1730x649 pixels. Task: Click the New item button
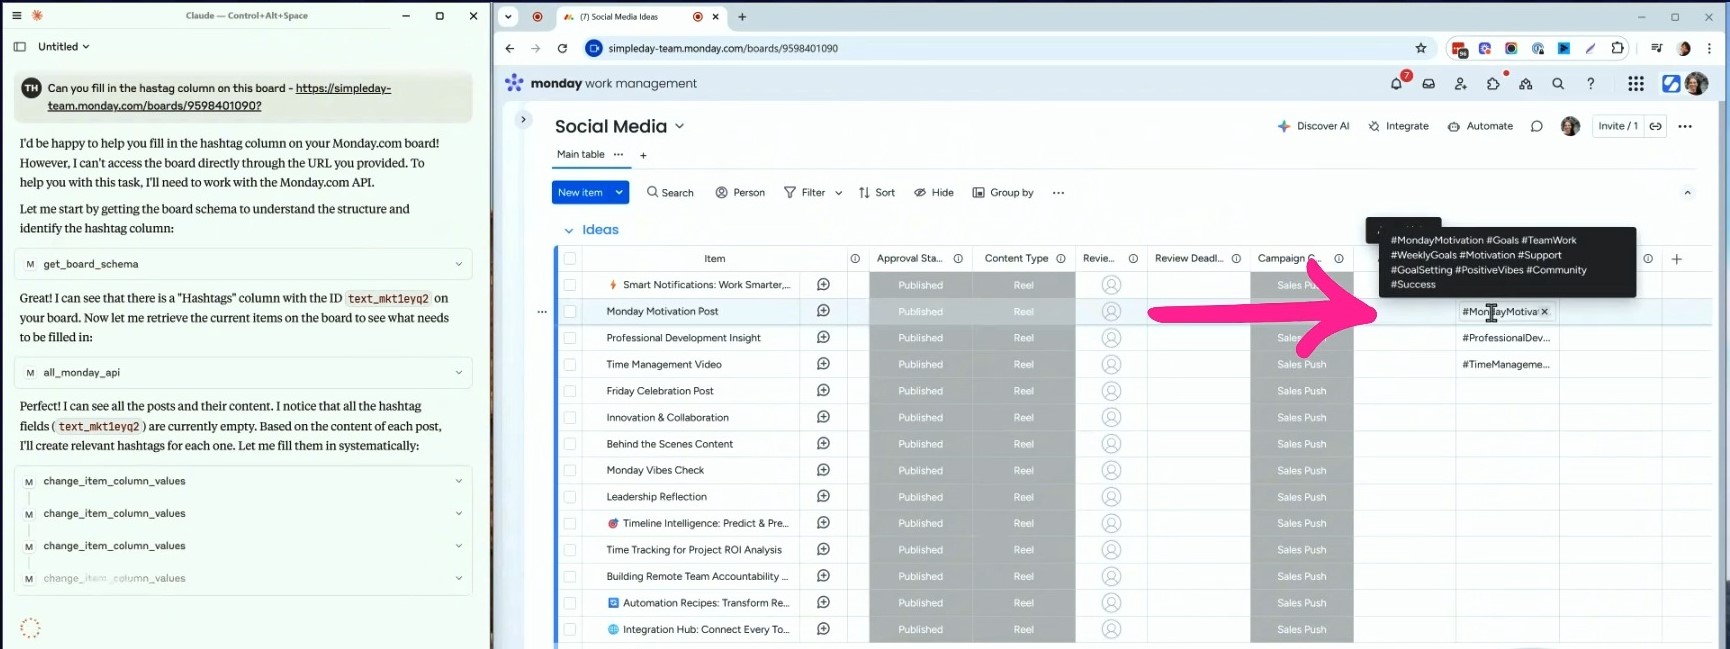click(580, 192)
